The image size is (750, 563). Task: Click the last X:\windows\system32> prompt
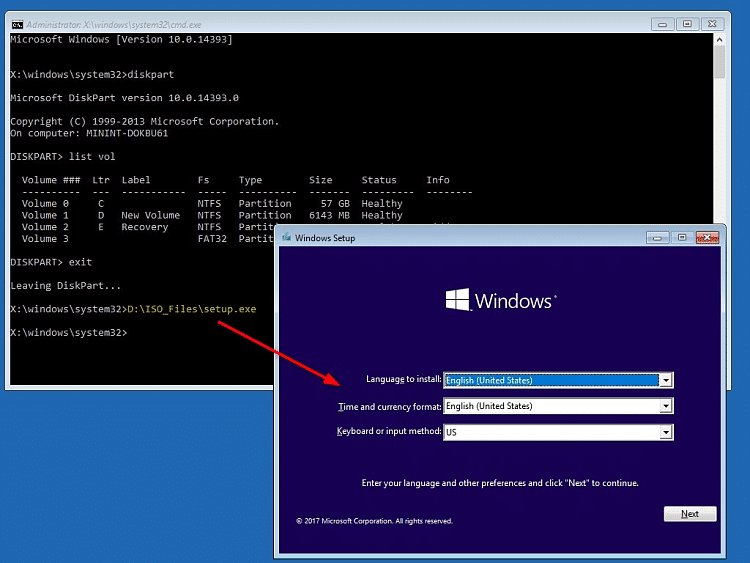click(68, 332)
